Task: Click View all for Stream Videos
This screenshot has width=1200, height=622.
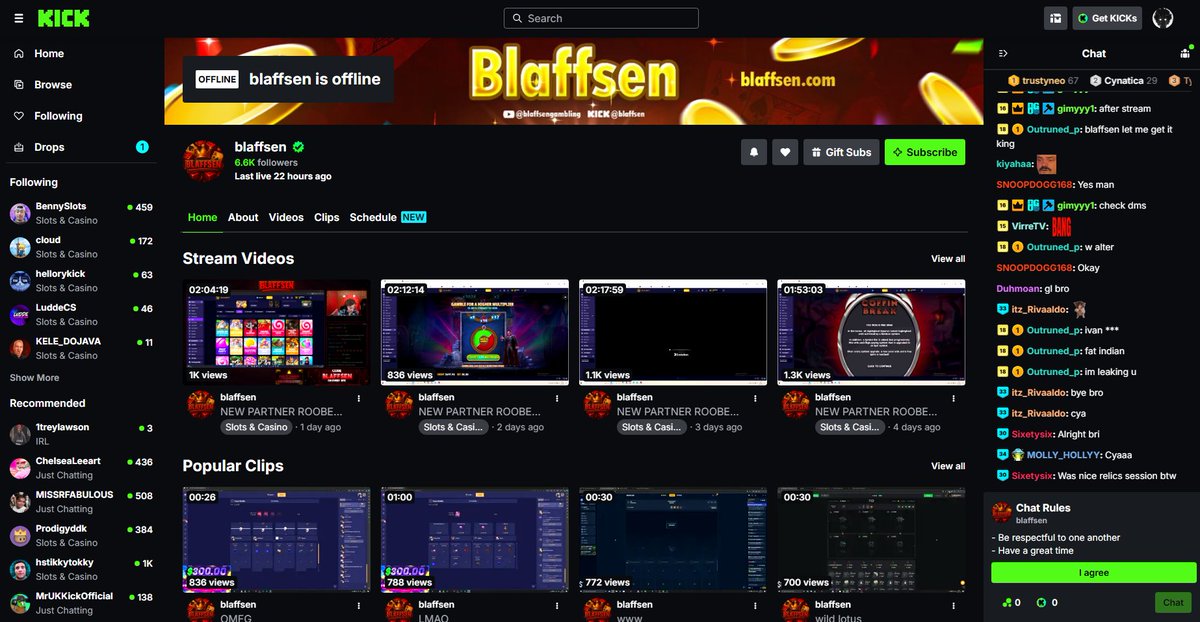Action: click(948, 259)
